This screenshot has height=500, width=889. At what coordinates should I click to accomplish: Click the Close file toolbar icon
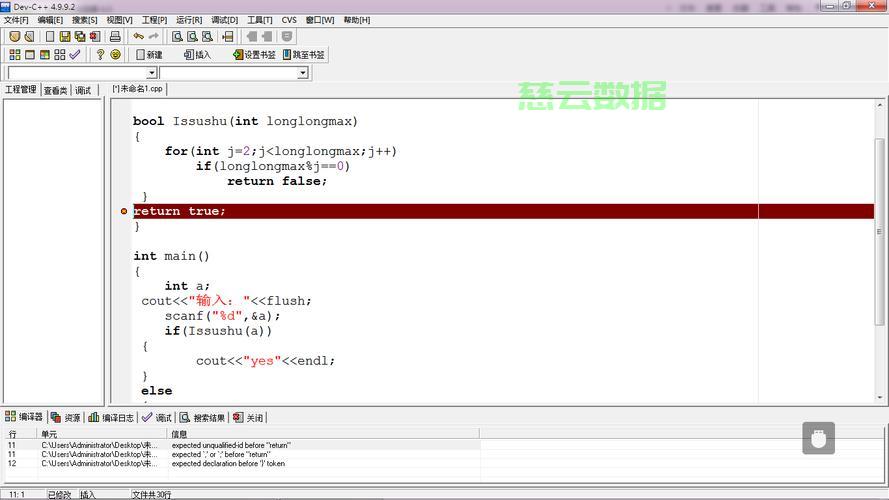pyautogui.click(x=95, y=37)
